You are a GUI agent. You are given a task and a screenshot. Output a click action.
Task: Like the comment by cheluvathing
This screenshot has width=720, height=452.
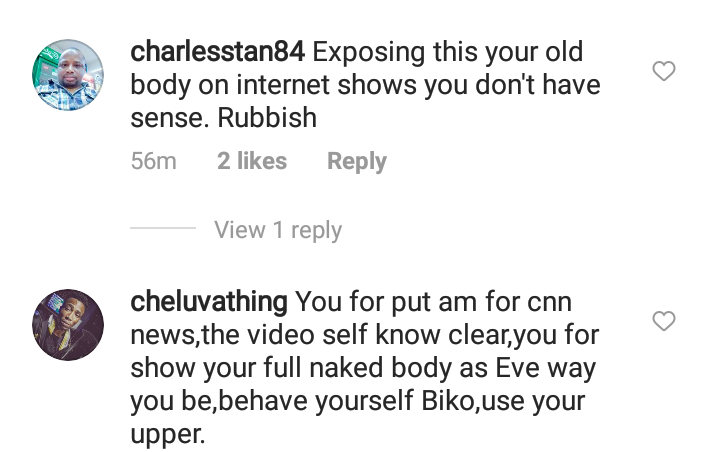pos(664,321)
